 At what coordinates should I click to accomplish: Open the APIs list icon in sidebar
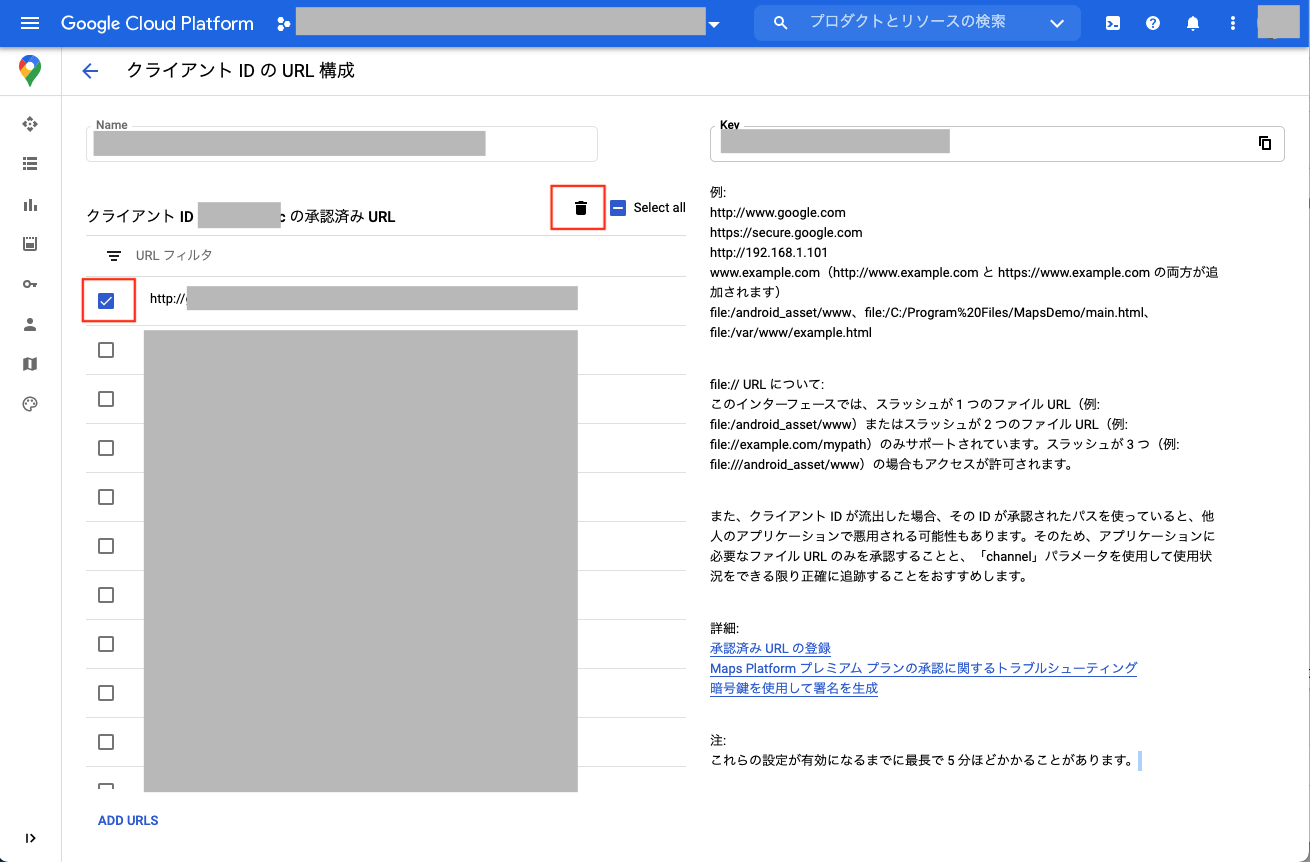coord(30,164)
